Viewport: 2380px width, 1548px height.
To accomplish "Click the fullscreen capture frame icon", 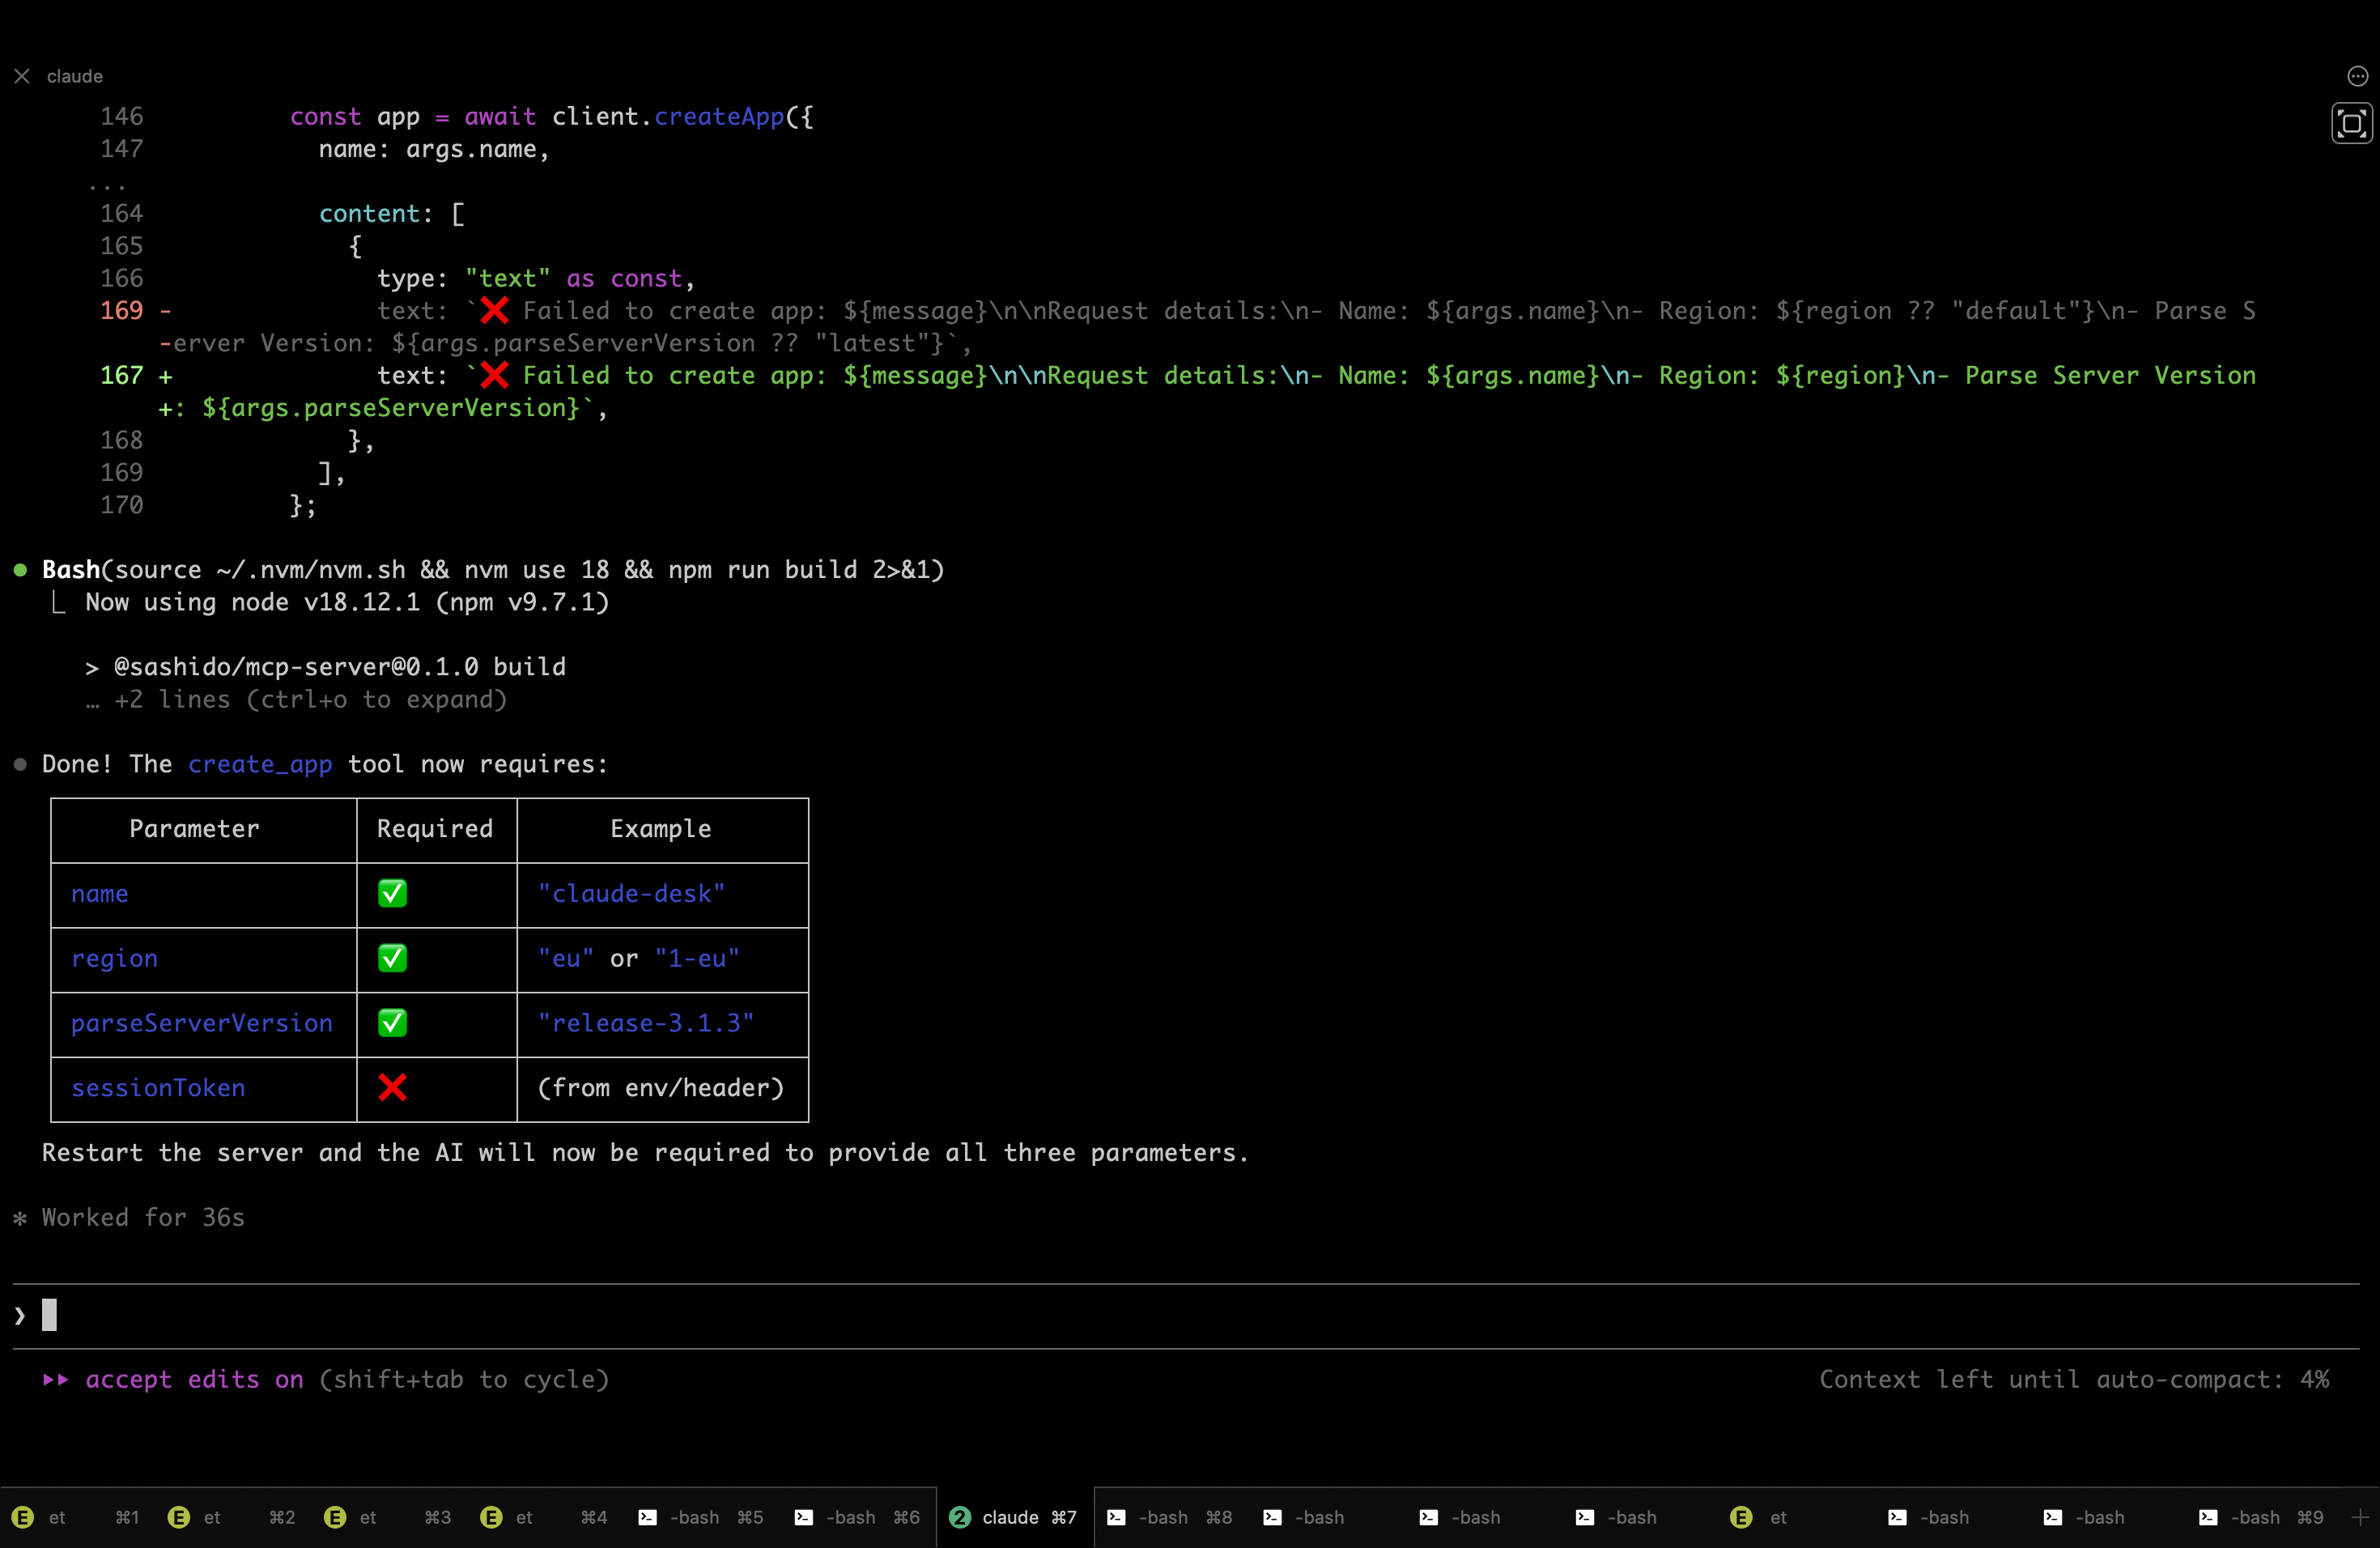I will pyautogui.click(x=2351, y=124).
